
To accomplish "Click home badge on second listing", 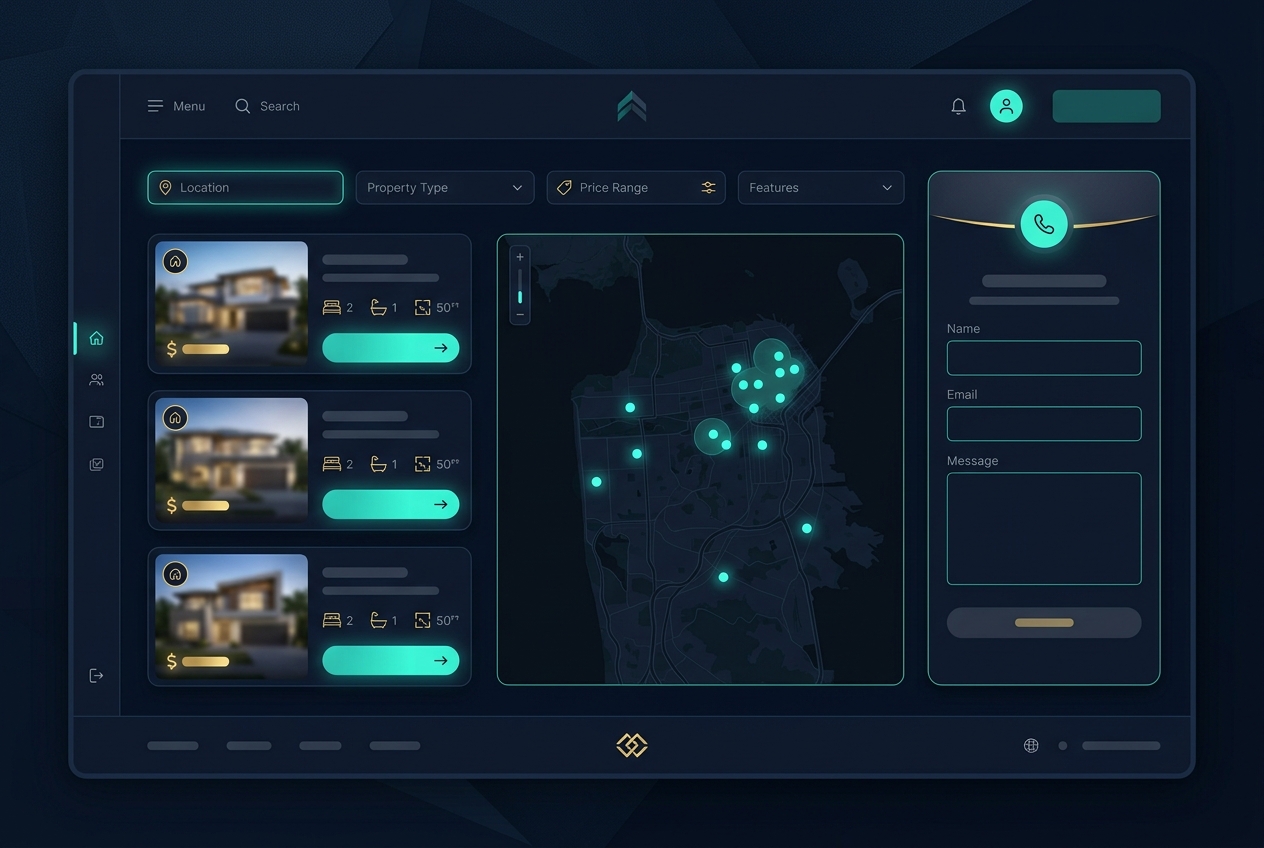I will [x=175, y=418].
